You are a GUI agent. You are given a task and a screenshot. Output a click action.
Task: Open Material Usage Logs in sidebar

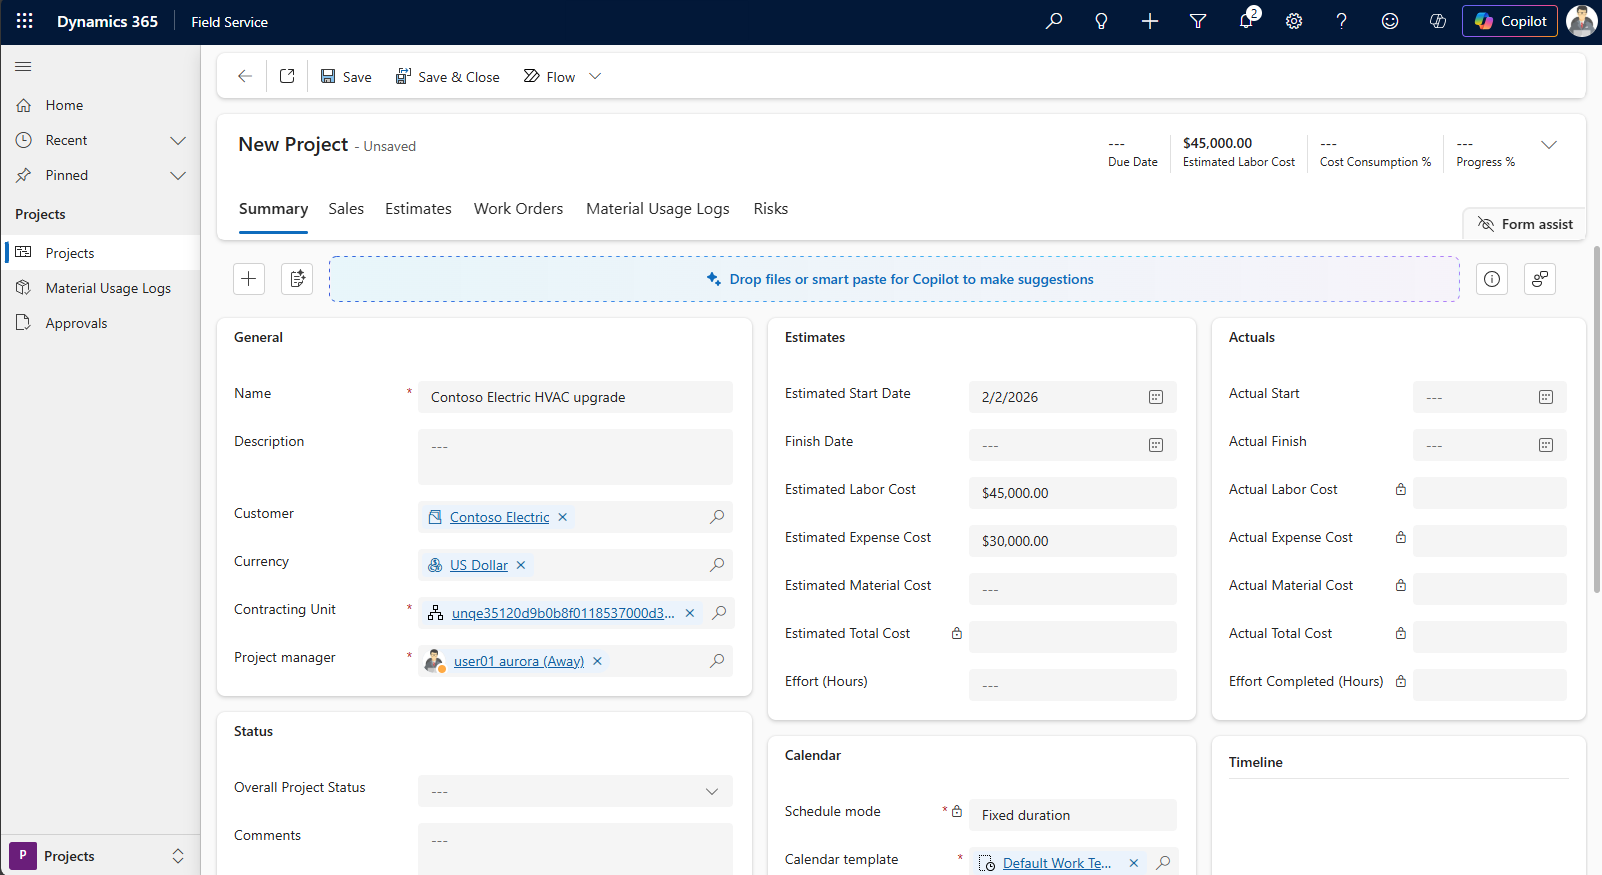coord(100,288)
